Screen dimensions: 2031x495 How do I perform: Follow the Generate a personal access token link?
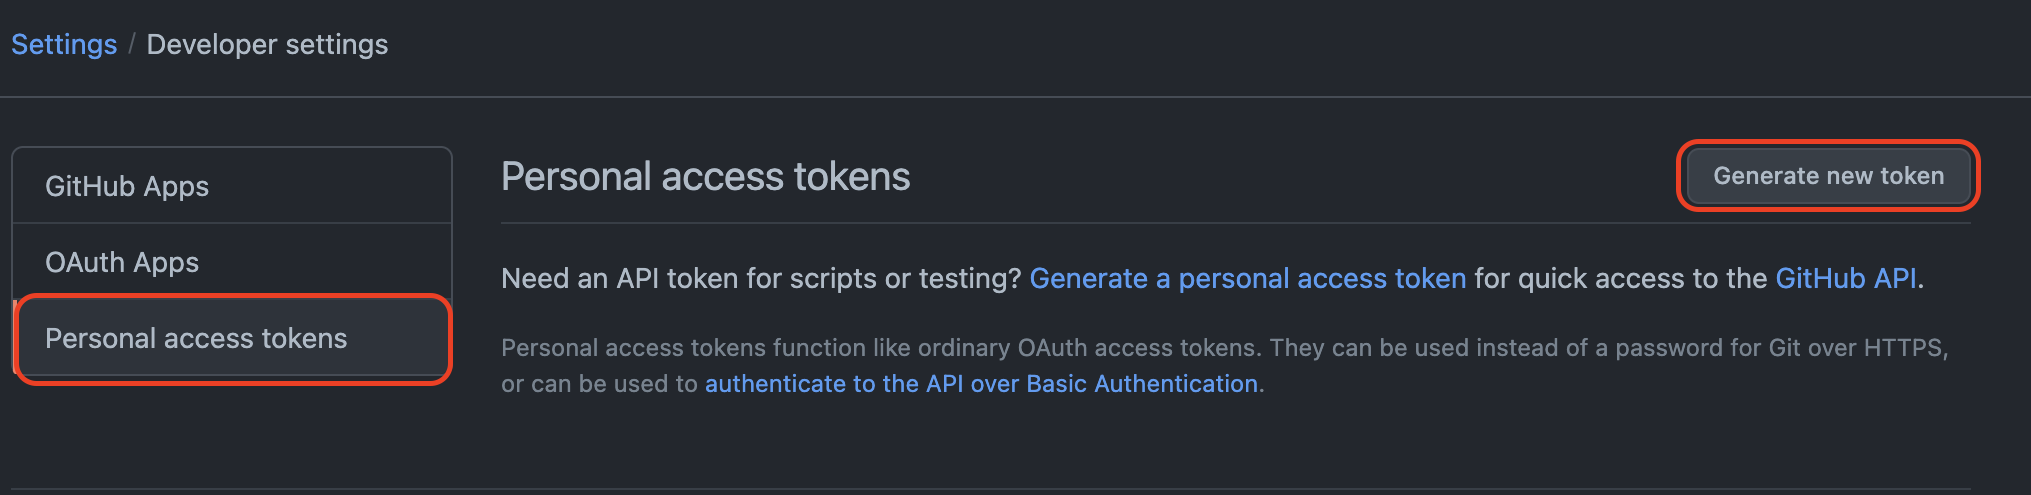click(1247, 279)
